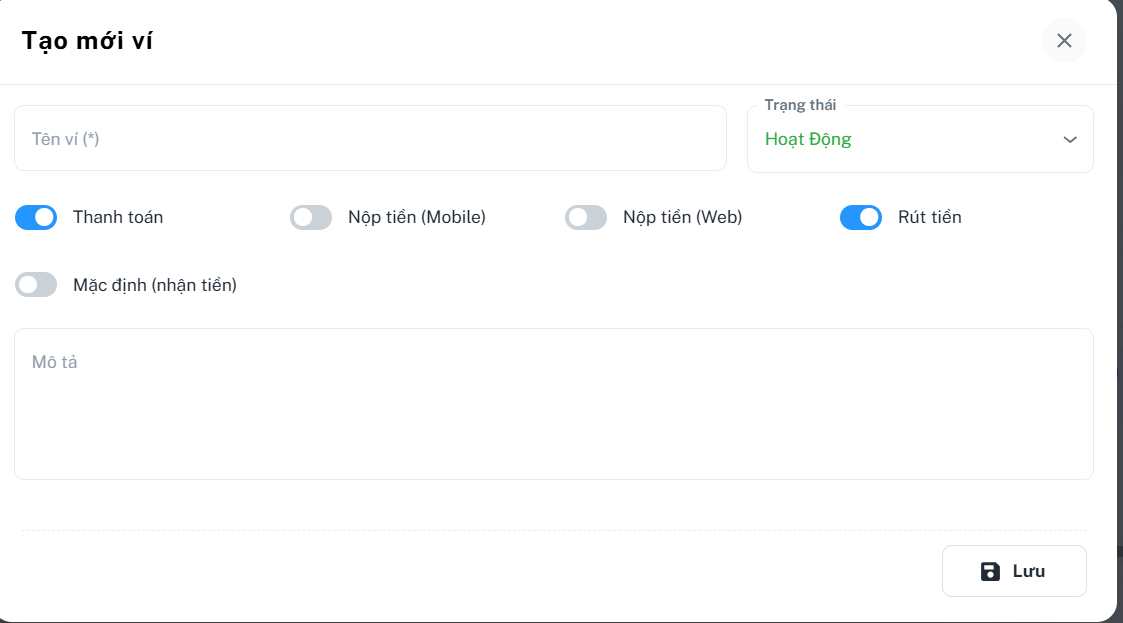1123x623 pixels.
Task: Turn on Nộp tiền (Web) switch
Action: pyautogui.click(x=586, y=217)
